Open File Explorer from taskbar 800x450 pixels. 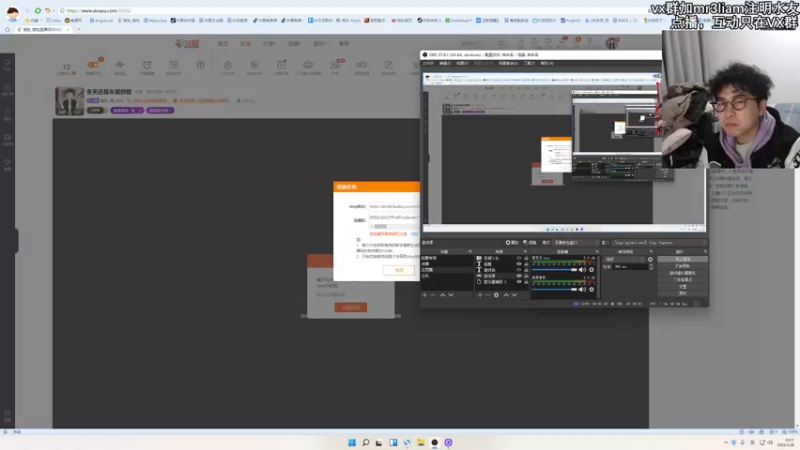click(x=420, y=442)
